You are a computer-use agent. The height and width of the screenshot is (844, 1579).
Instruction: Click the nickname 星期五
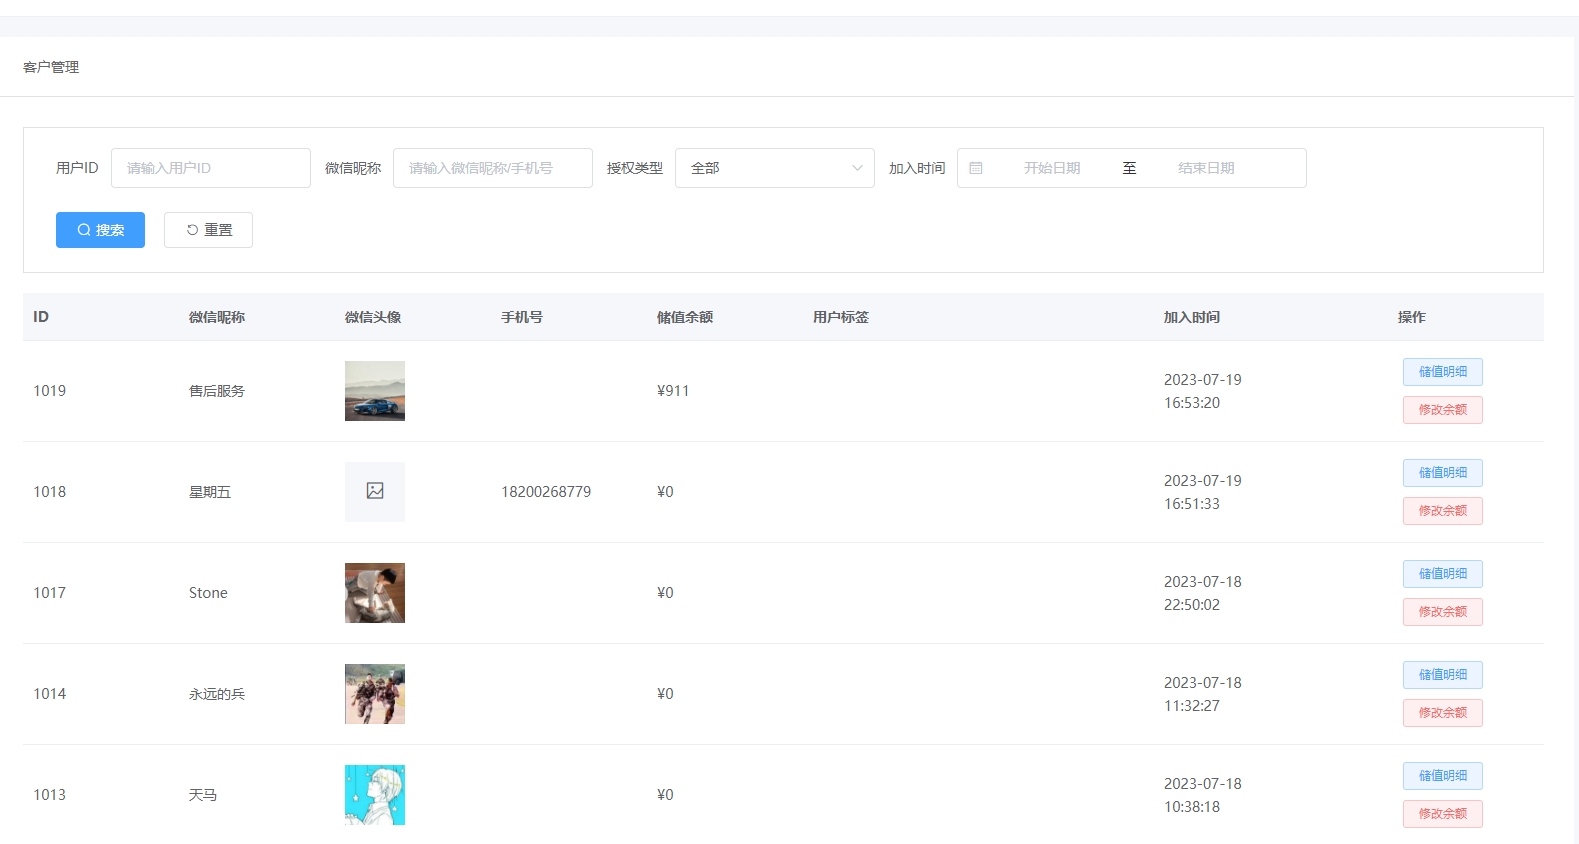pyautogui.click(x=210, y=492)
